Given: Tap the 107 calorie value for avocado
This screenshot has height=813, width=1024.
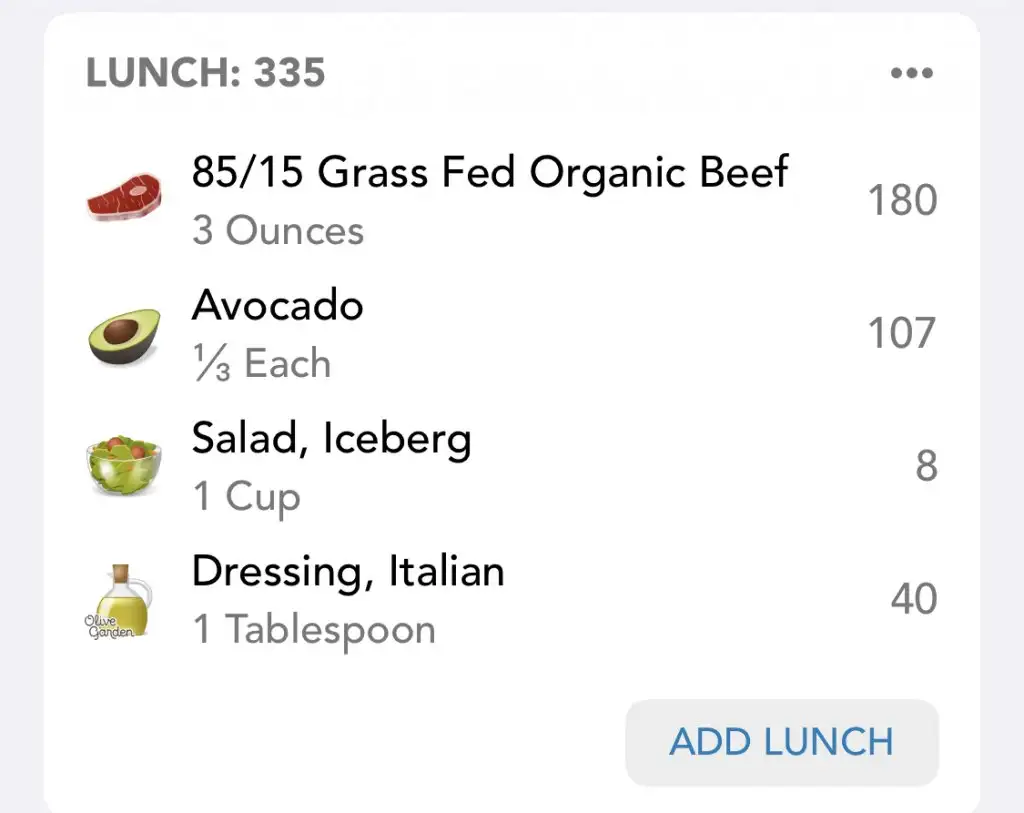Looking at the screenshot, I should coord(902,333).
